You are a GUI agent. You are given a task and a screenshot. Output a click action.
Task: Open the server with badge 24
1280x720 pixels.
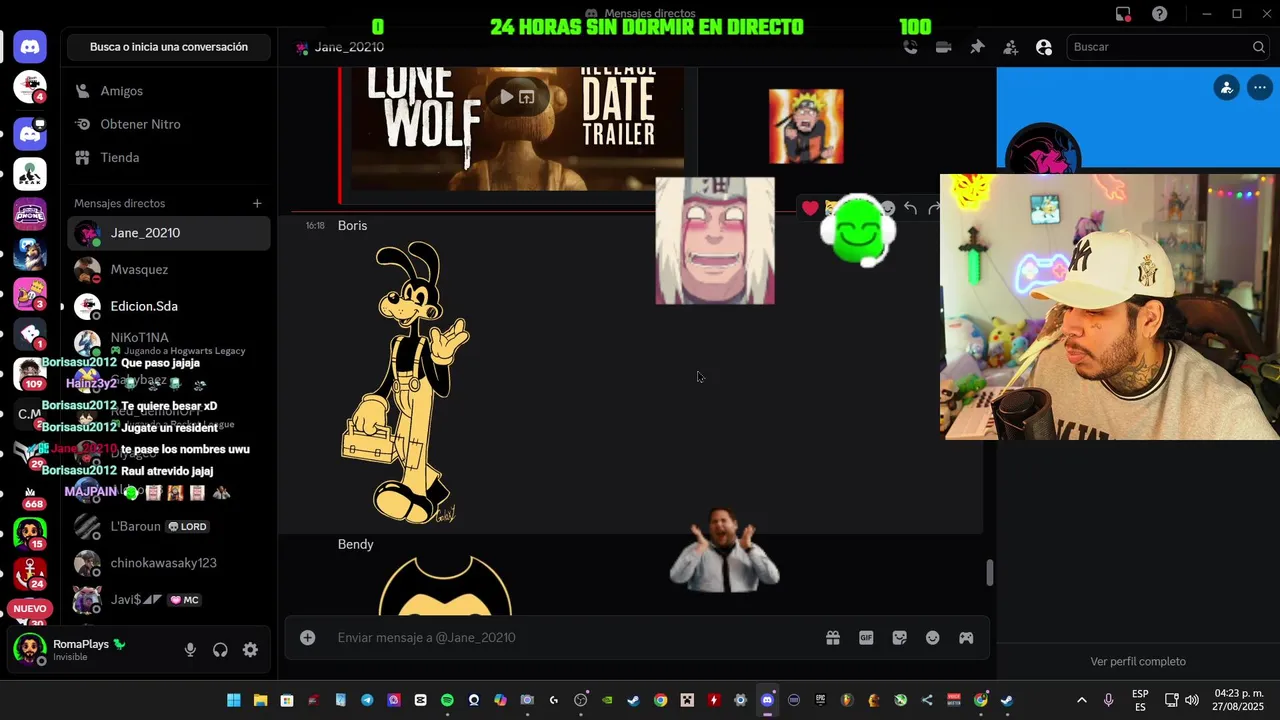click(30, 573)
